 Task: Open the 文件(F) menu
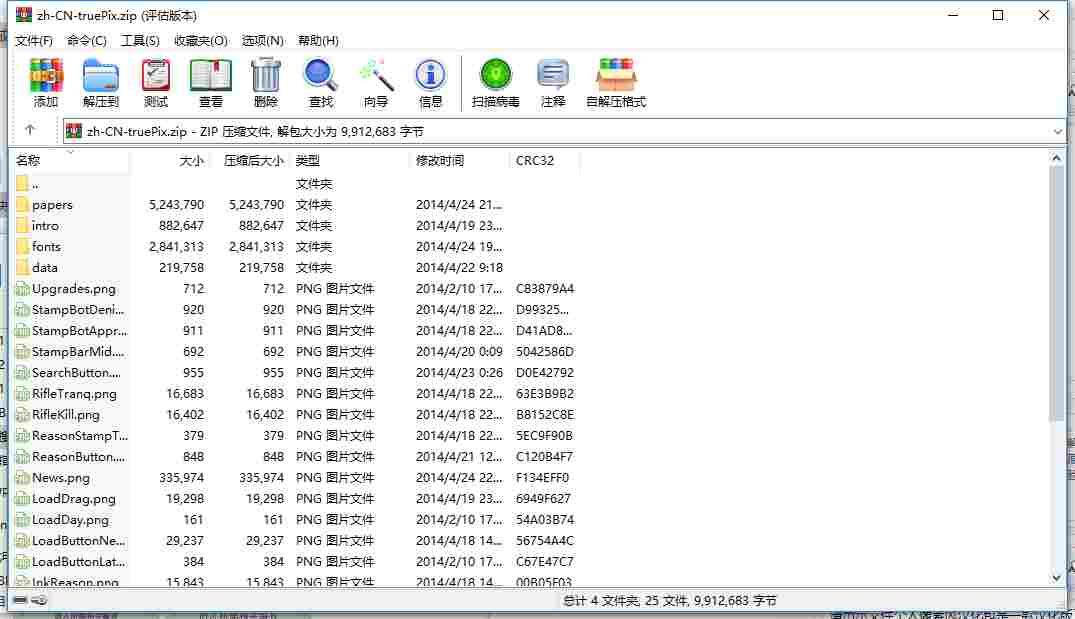34,40
